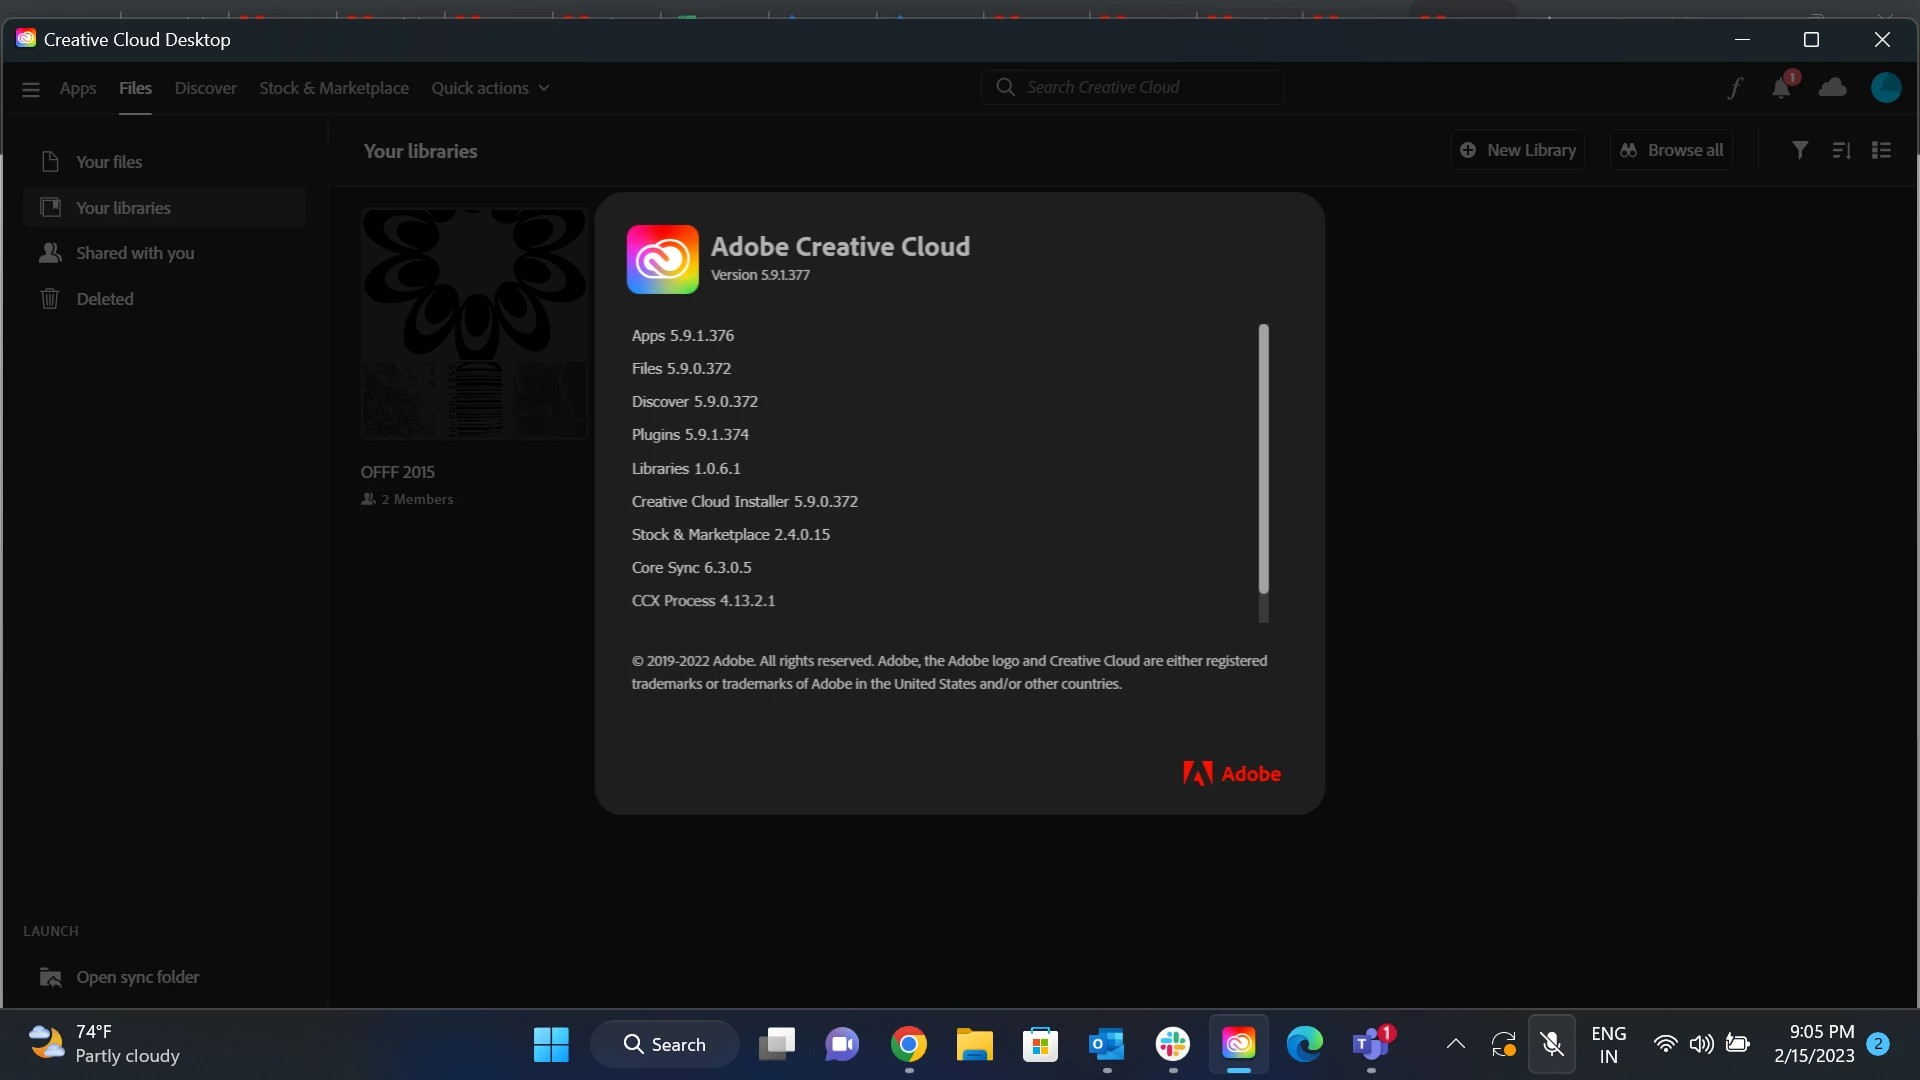Open the Discover tab

click(x=205, y=88)
